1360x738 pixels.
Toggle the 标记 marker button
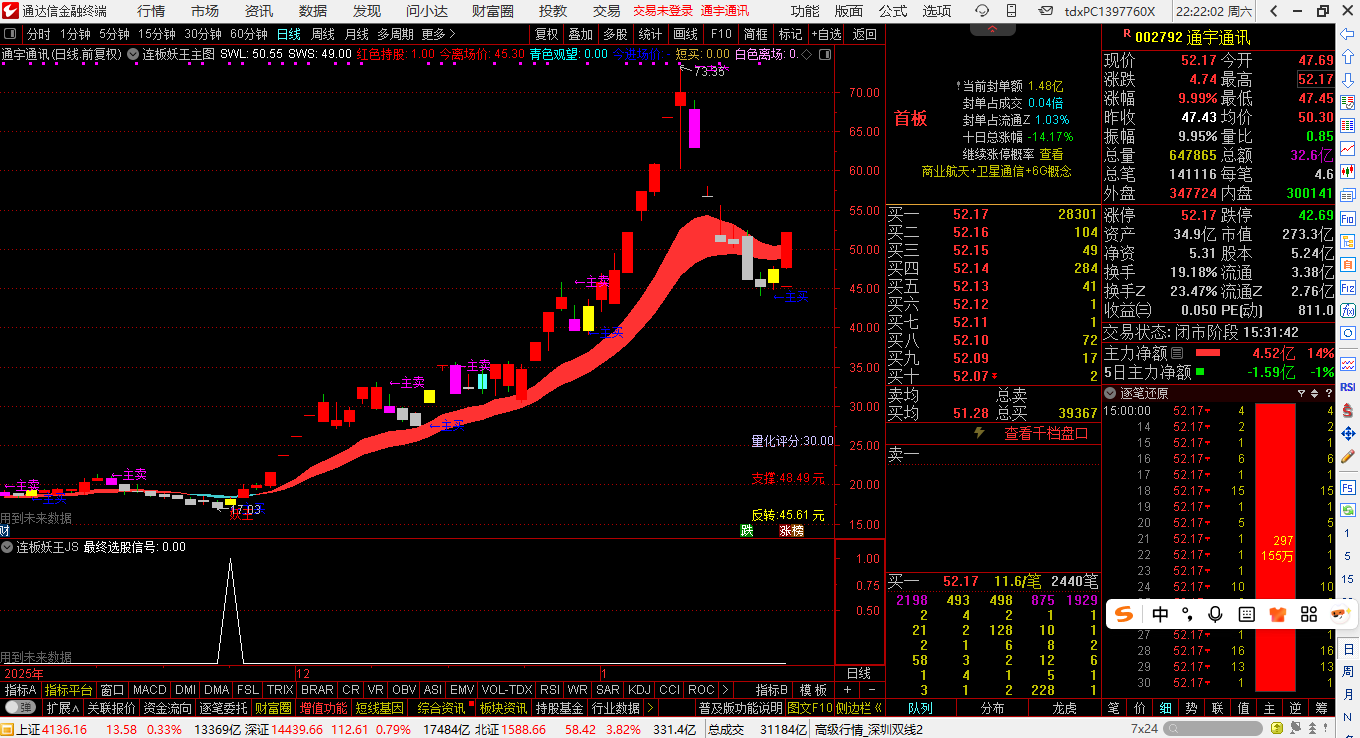pos(790,34)
